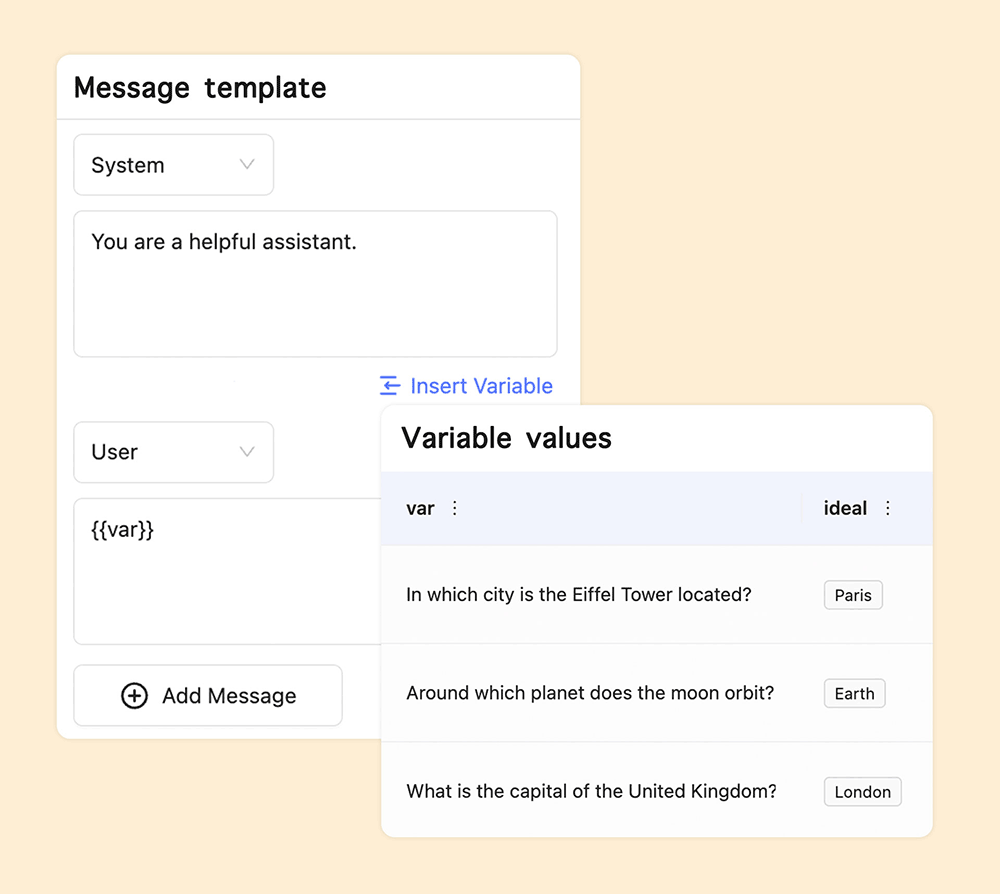This screenshot has height=894, width=1000.
Task: Open the System role dropdown
Action: click(173, 164)
